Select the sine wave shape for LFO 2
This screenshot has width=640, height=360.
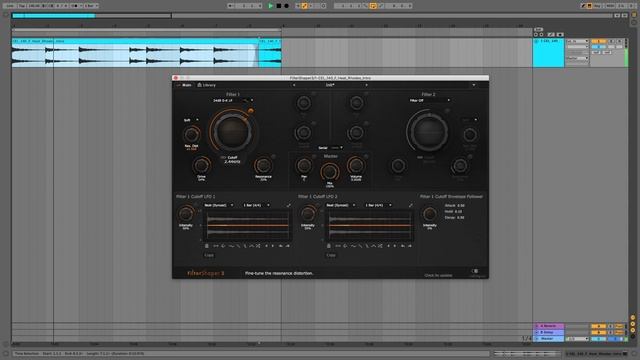353,246
